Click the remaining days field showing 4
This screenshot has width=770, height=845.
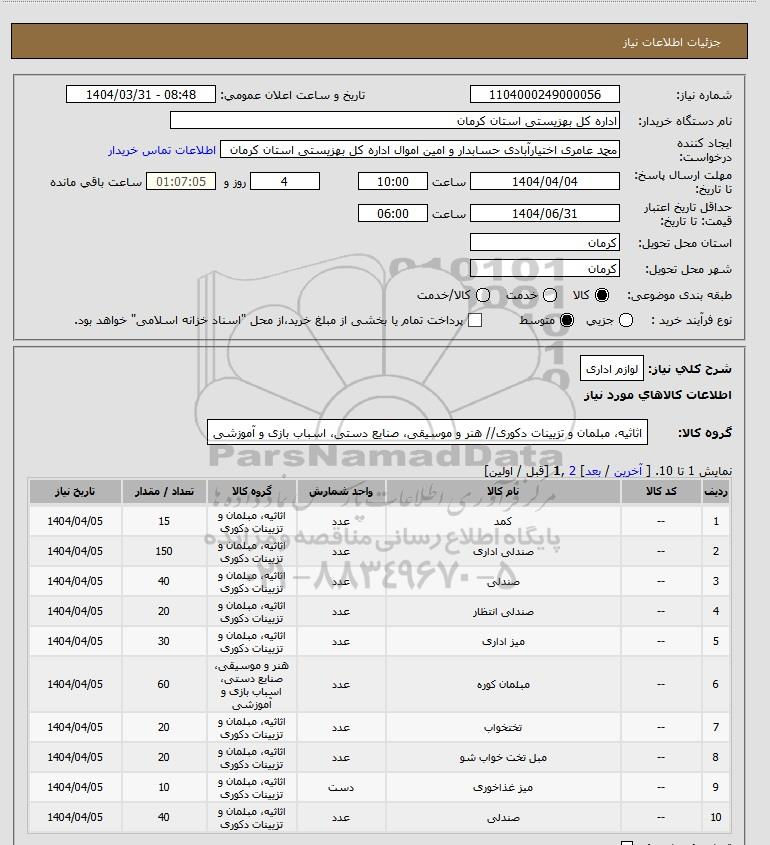(x=285, y=182)
